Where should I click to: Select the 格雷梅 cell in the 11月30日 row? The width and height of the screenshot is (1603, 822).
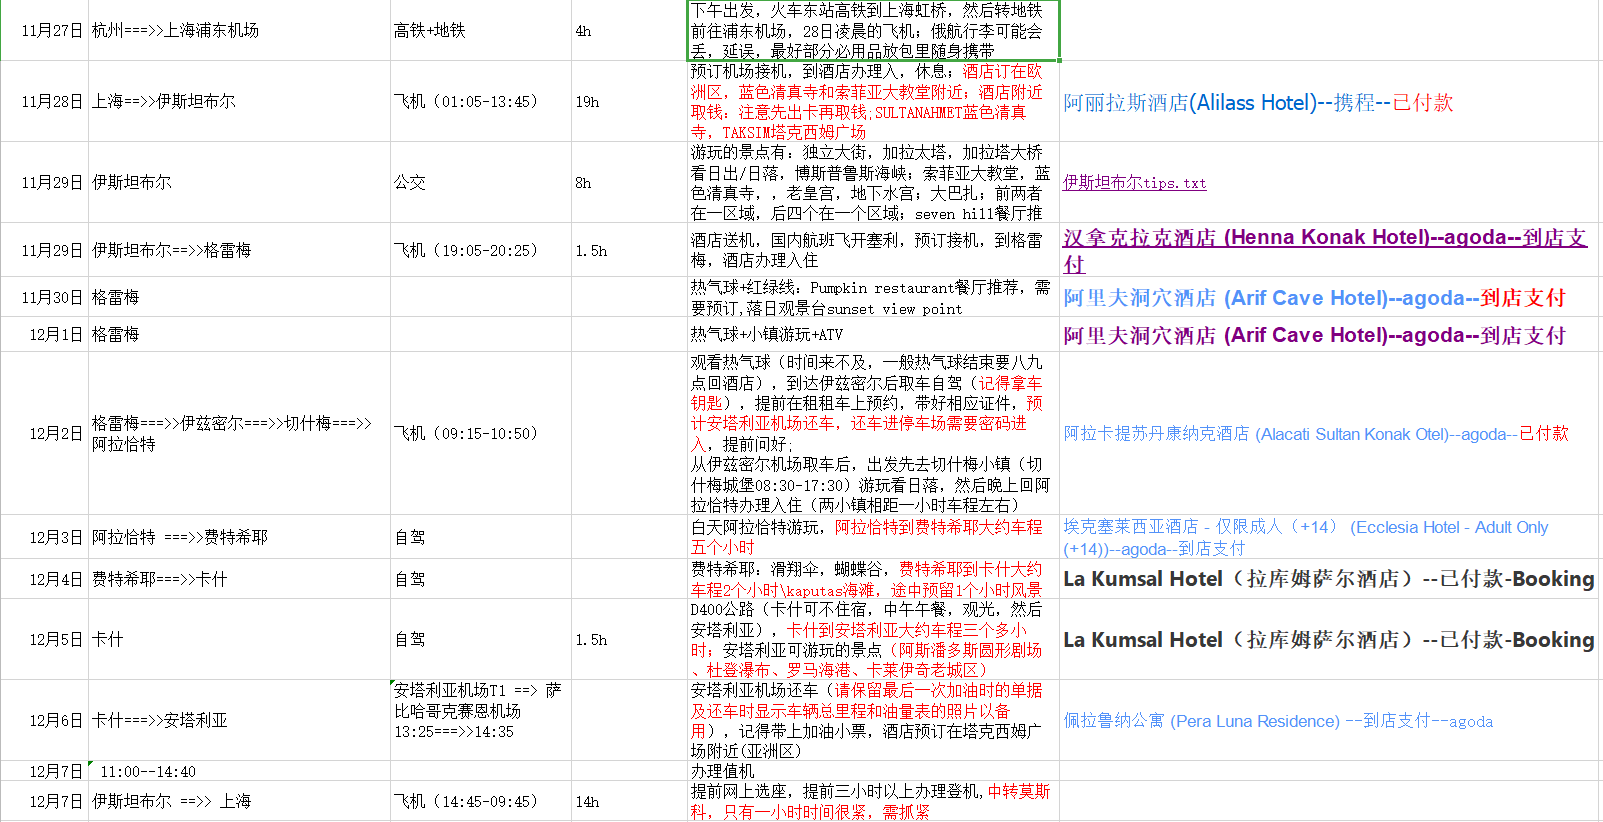click(x=240, y=298)
